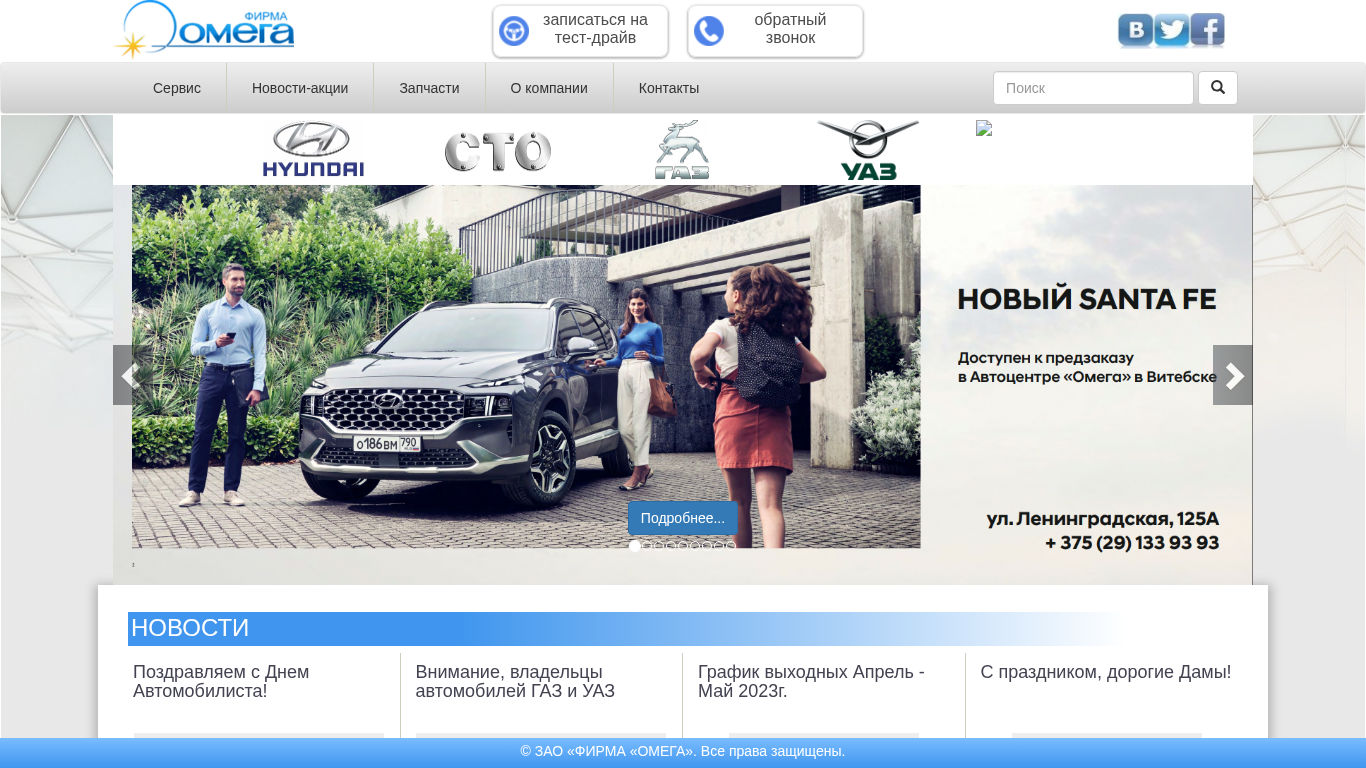This screenshot has height=768, width=1366.
Task: Click the '+ 375 (29) 133 93 93' phone number
Action: [1132, 543]
